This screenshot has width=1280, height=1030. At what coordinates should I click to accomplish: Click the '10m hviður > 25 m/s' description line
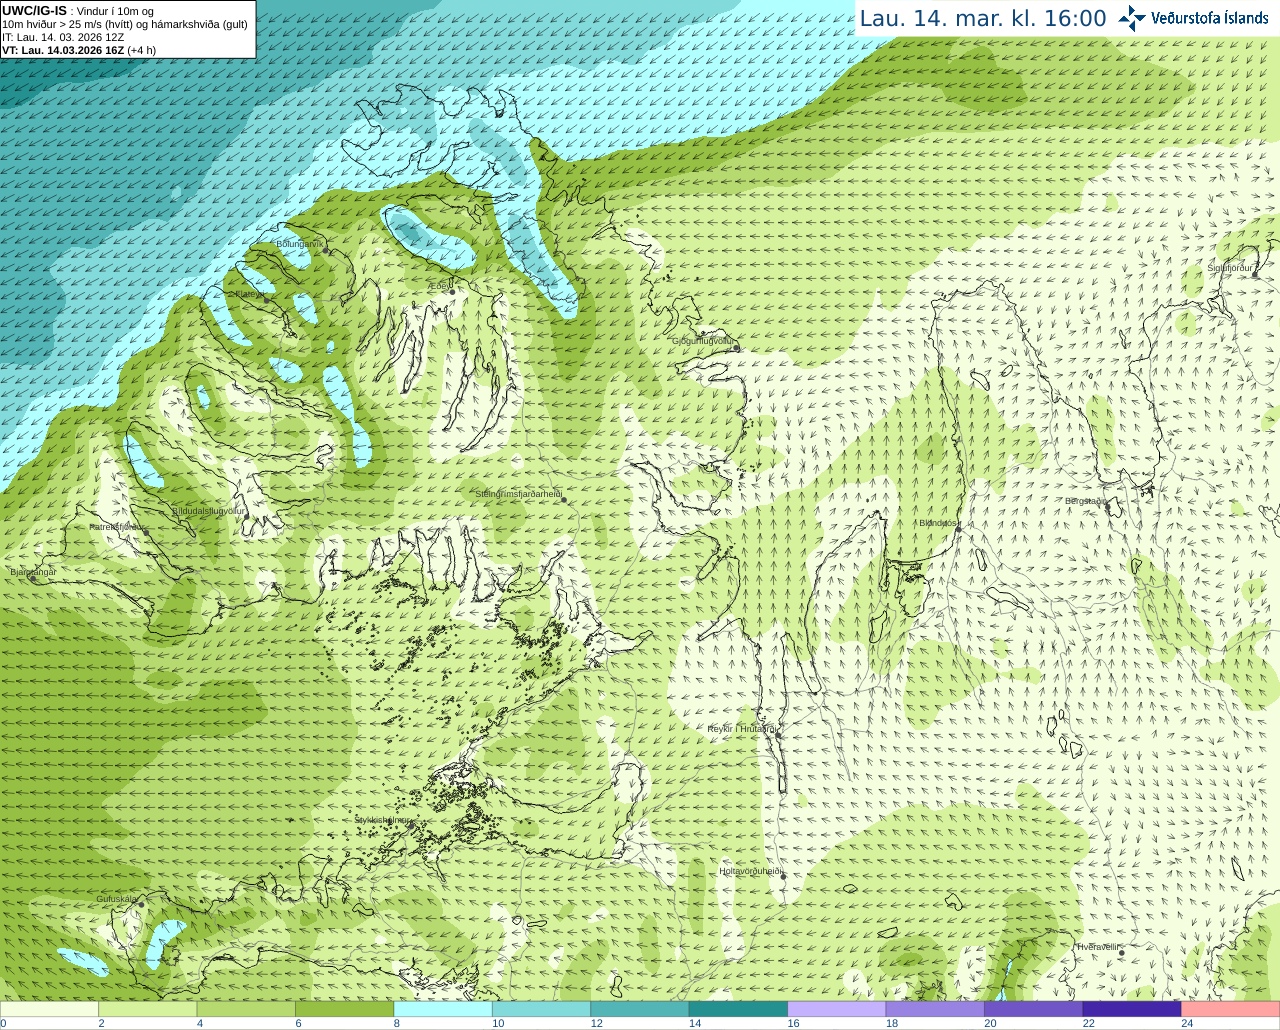click(125, 24)
